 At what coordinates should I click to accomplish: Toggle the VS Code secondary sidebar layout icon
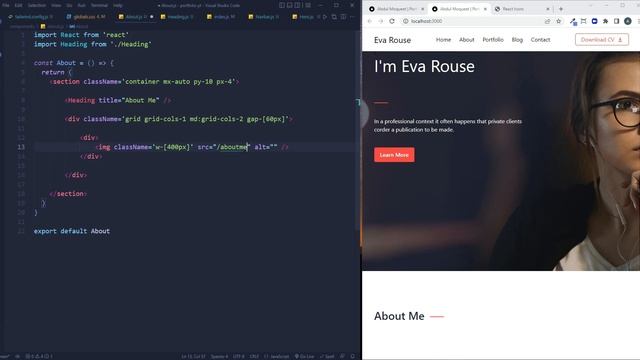(298, 5)
